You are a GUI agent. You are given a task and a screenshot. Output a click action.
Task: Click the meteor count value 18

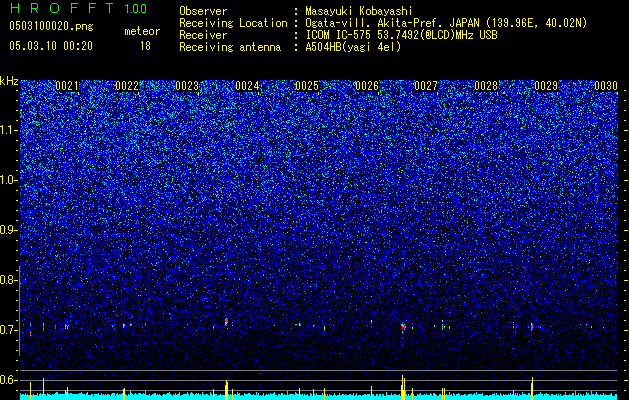click(145, 46)
